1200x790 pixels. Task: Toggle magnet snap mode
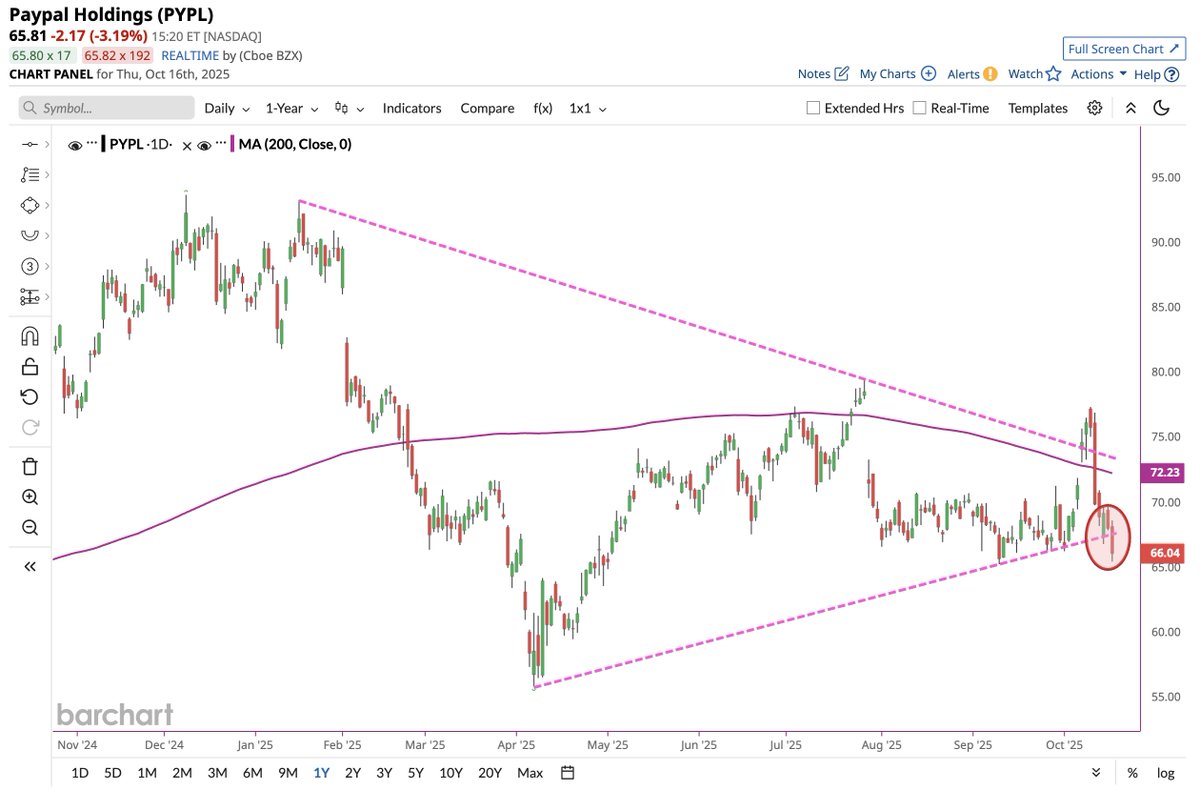(x=29, y=336)
